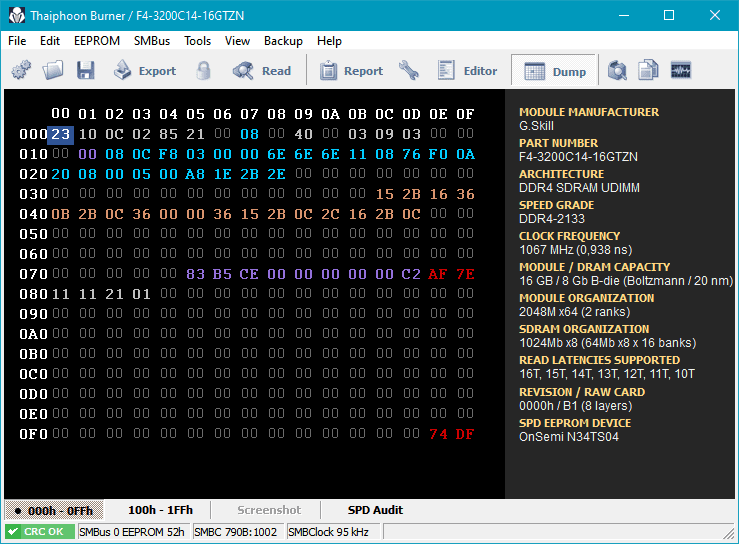Click the database search magnifier icon
The height and width of the screenshot is (544, 739).
[x=617, y=71]
